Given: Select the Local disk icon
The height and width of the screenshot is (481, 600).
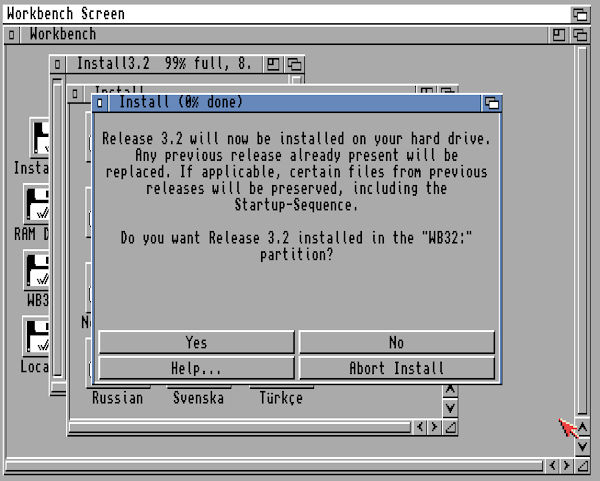Looking at the screenshot, I should click(38, 340).
